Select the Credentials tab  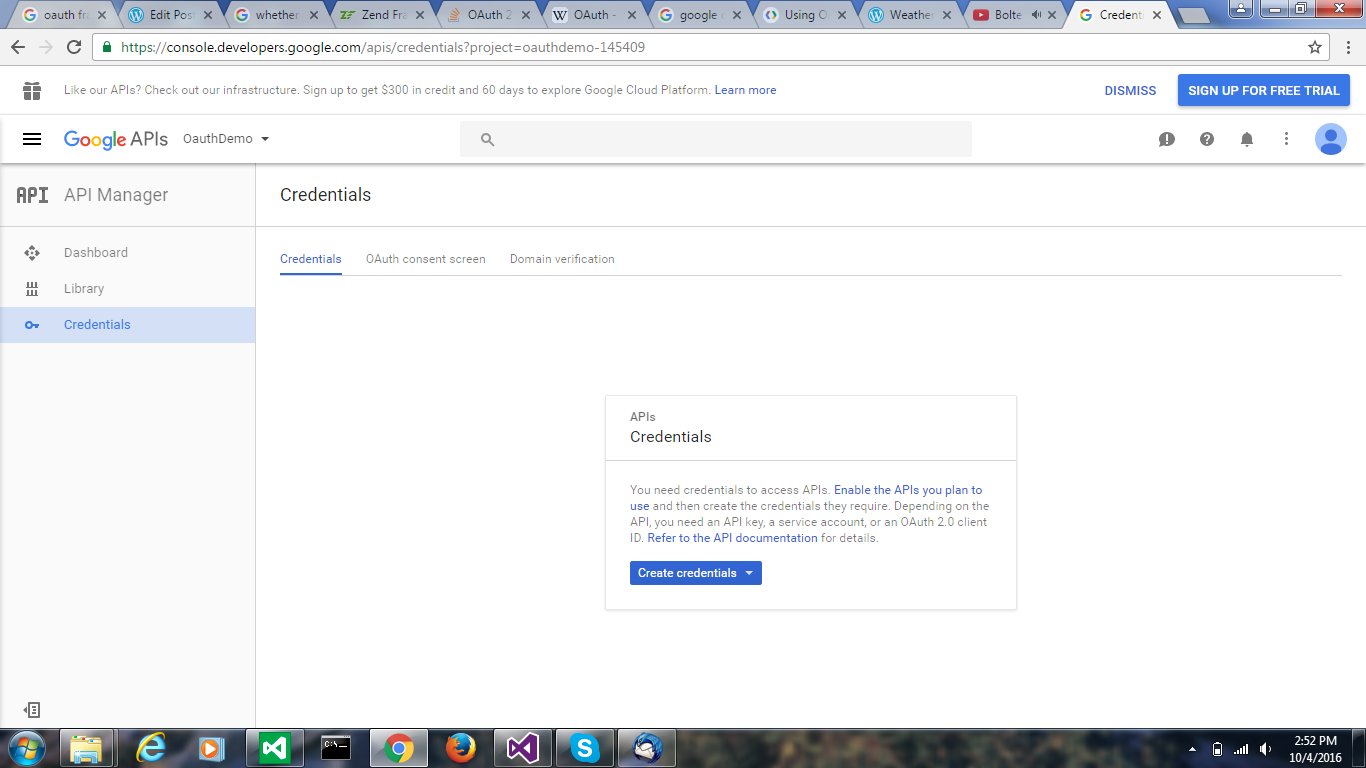point(311,259)
